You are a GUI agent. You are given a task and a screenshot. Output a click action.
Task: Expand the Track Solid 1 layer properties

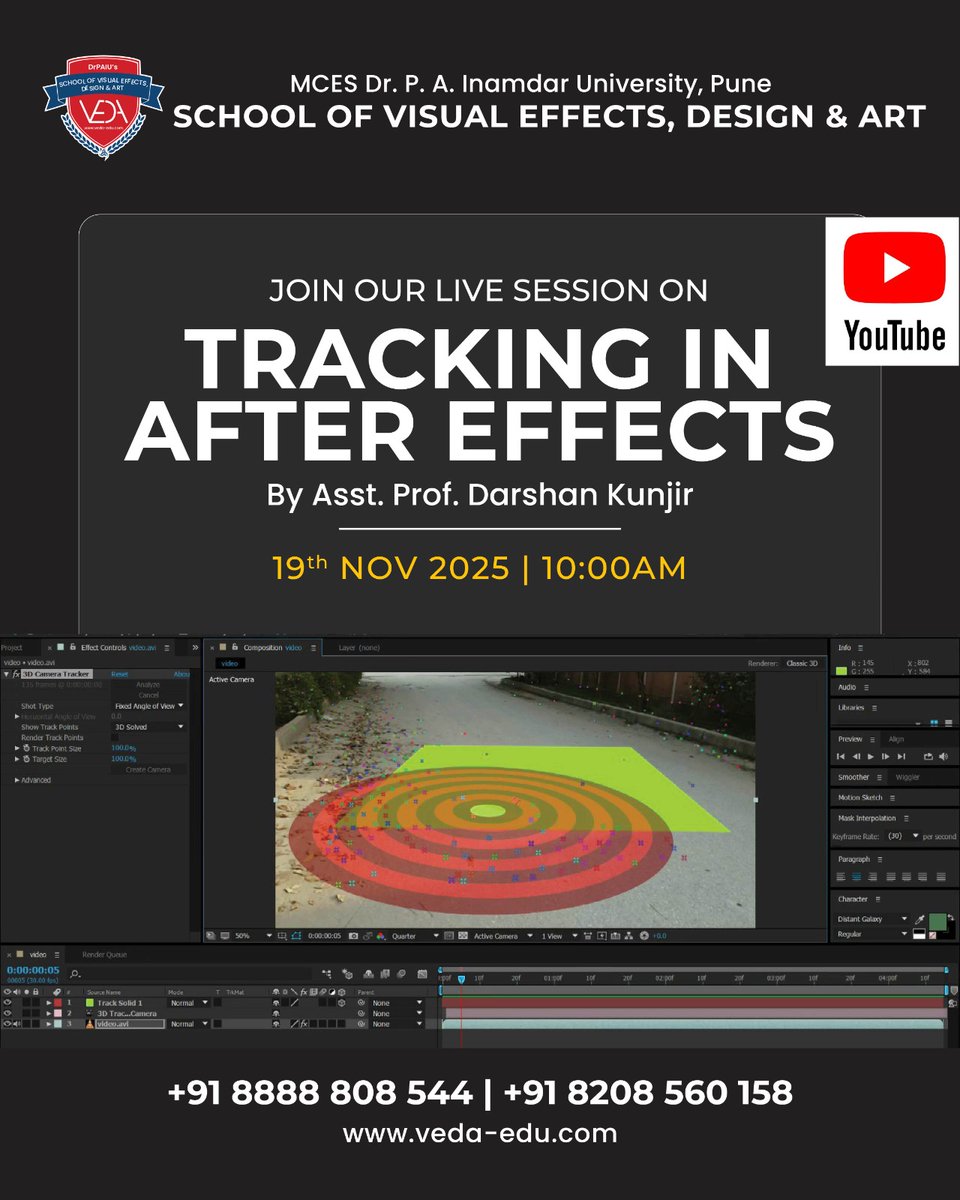pyautogui.click(x=48, y=1003)
